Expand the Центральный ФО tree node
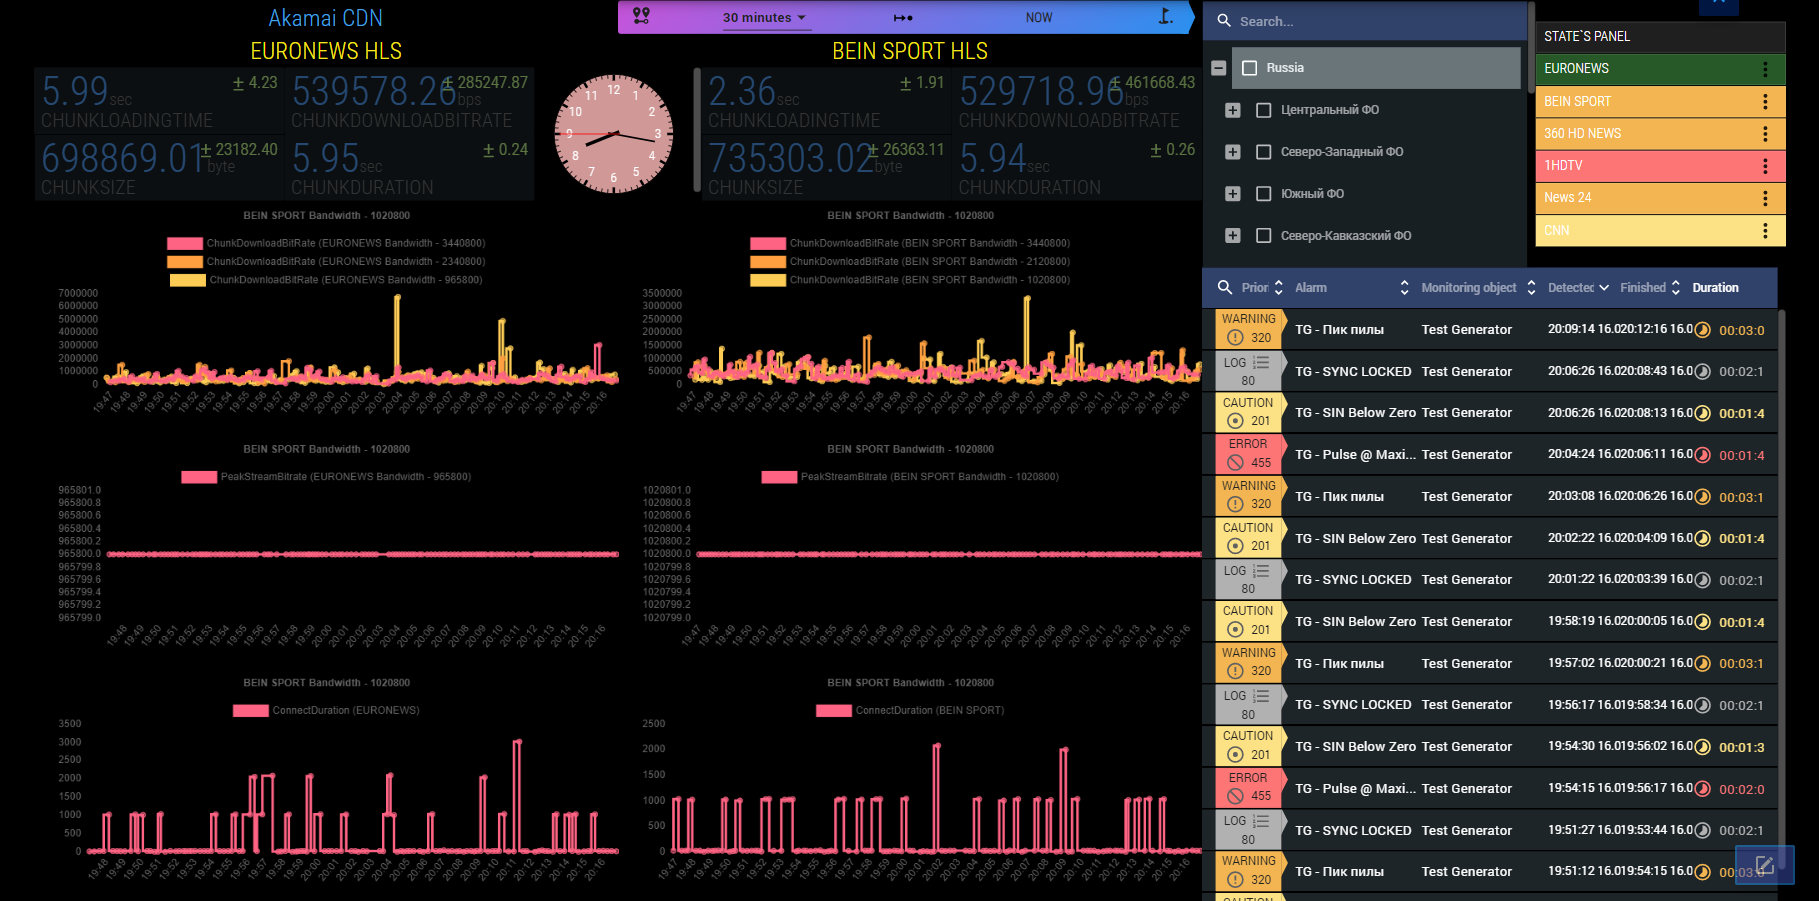 (1232, 110)
